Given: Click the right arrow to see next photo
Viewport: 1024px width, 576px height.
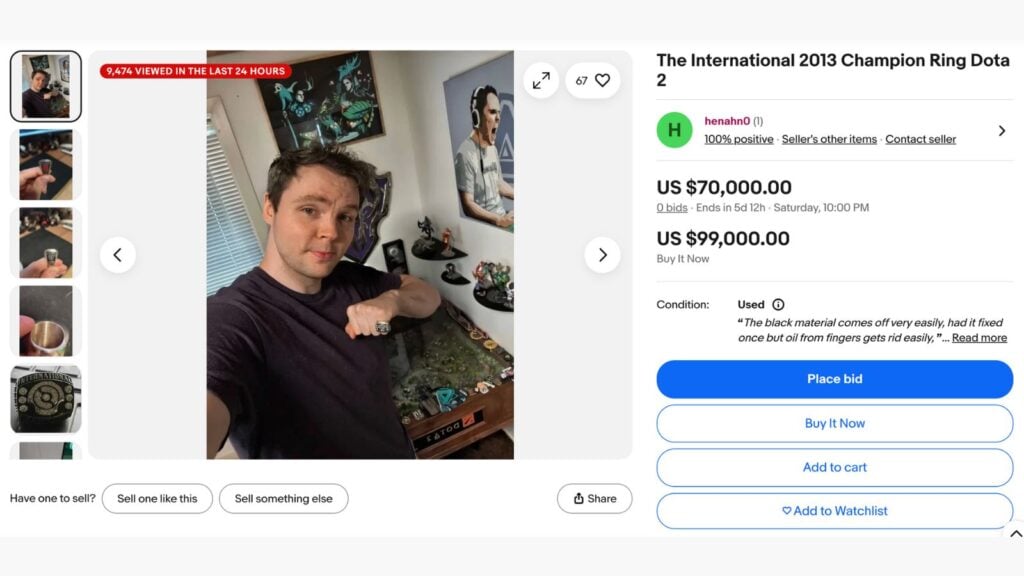Looking at the screenshot, I should 603,255.
